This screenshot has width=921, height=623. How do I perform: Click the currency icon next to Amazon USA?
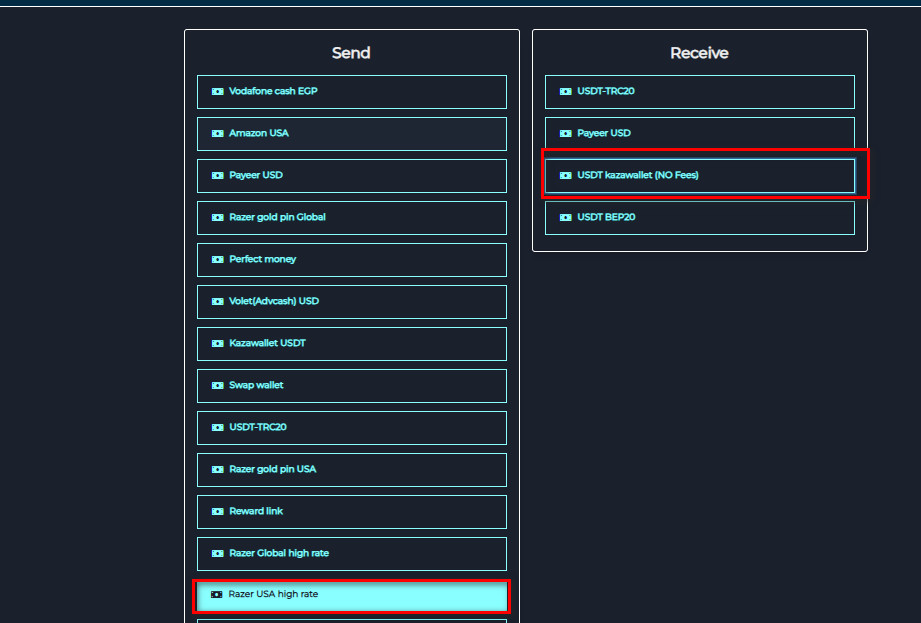(x=217, y=133)
